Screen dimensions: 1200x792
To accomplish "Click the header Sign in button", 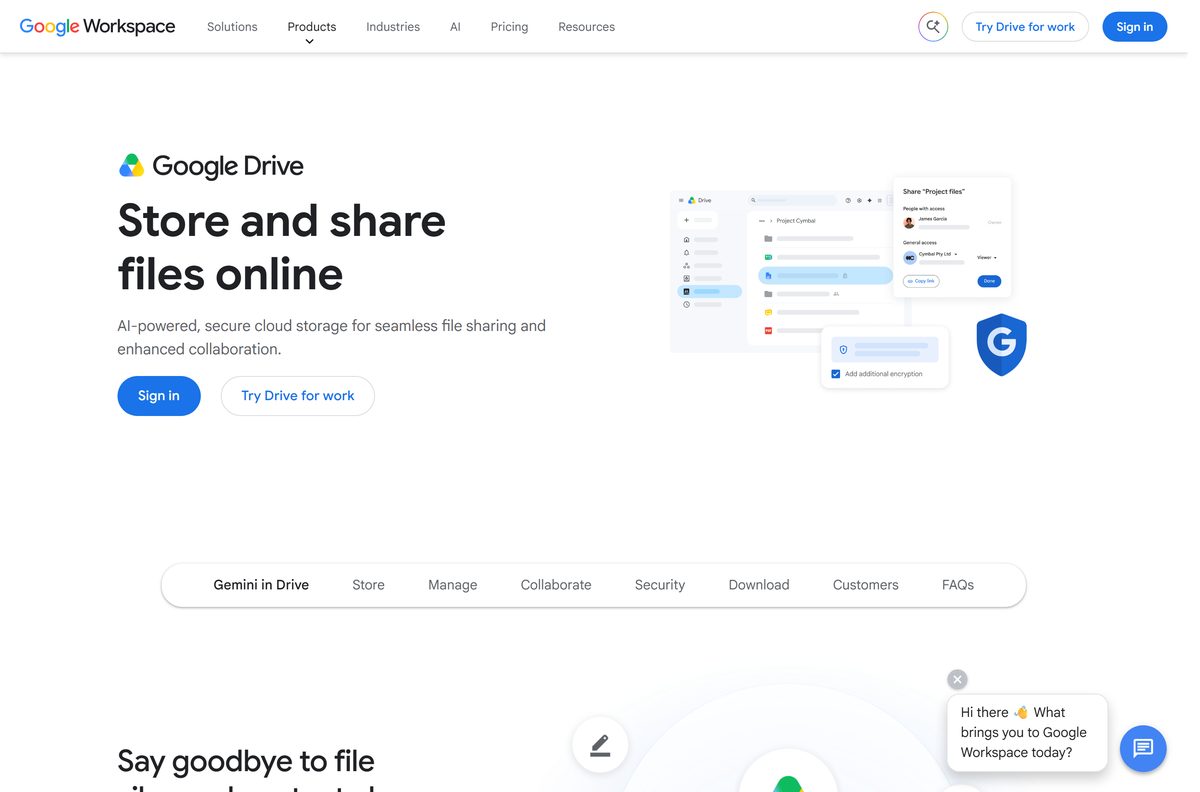I will pos(1135,27).
